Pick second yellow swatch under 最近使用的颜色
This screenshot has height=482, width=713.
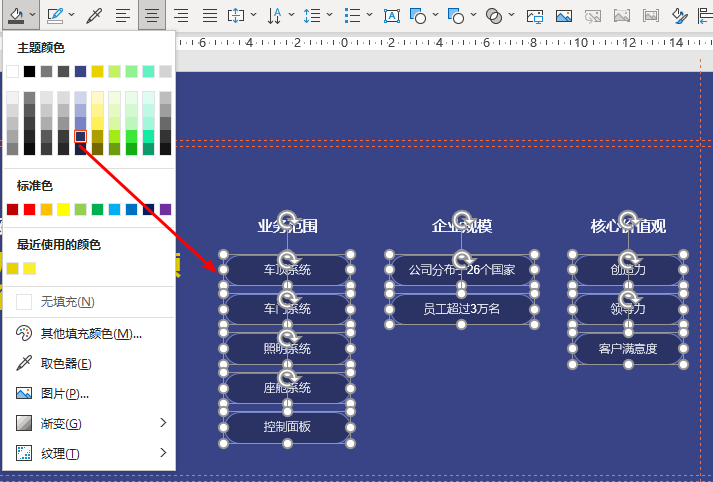pos(30,268)
